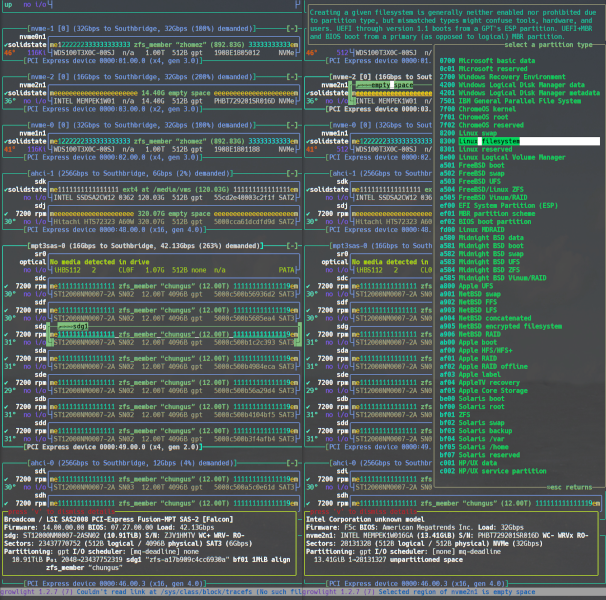The width and height of the screenshot is (606, 600).
Task: Choose 8301 Linux reserved type
Action: coord(475,149)
